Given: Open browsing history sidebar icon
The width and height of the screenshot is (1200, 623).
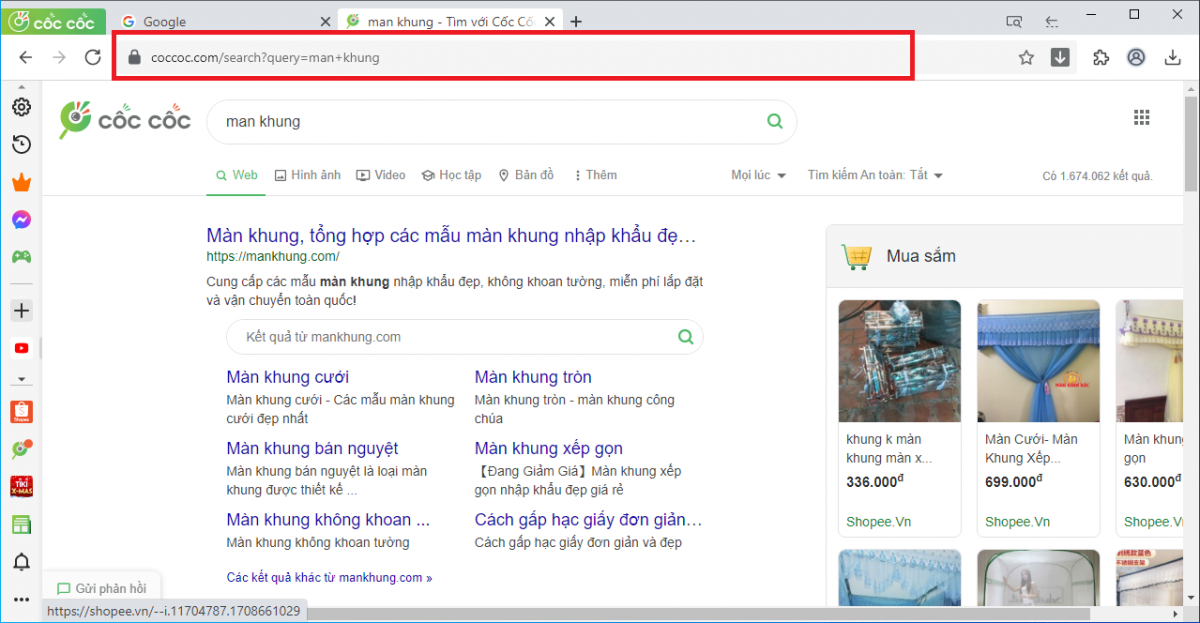Looking at the screenshot, I should pos(21,145).
